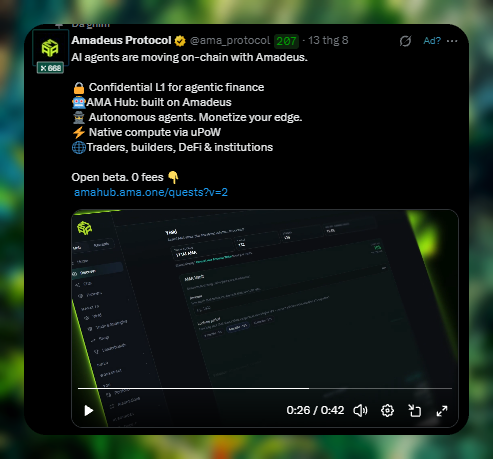Click the line 'Confidential L1 for agentic finance'
The width and height of the screenshot is (493, 459).
point(176,87)
